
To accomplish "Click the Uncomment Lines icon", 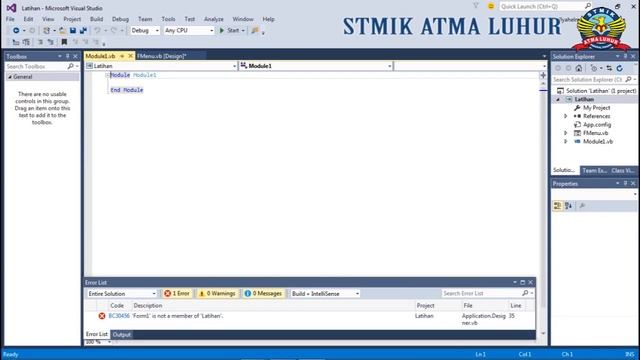I will click(x=50, y=42).
